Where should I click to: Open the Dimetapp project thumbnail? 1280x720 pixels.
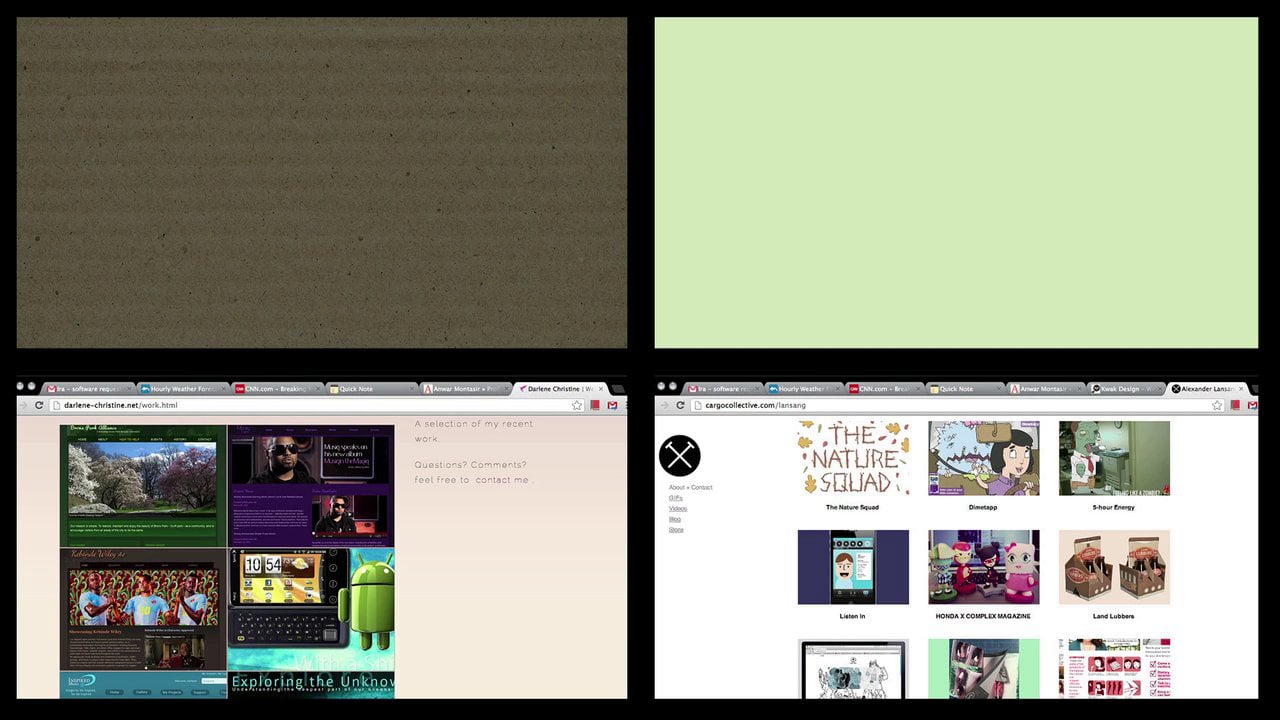tap(983, 458)
